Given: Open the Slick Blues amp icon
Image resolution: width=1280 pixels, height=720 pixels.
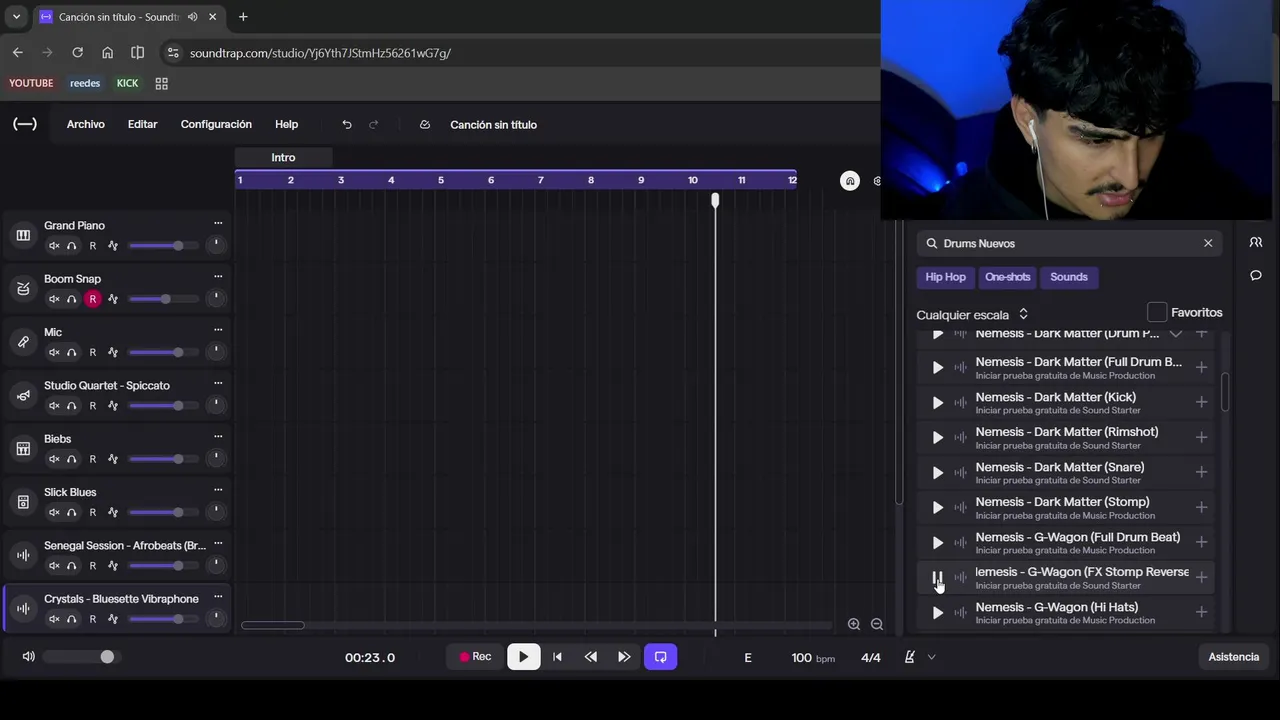Looking at the screenshot, I should coord(23,502).
